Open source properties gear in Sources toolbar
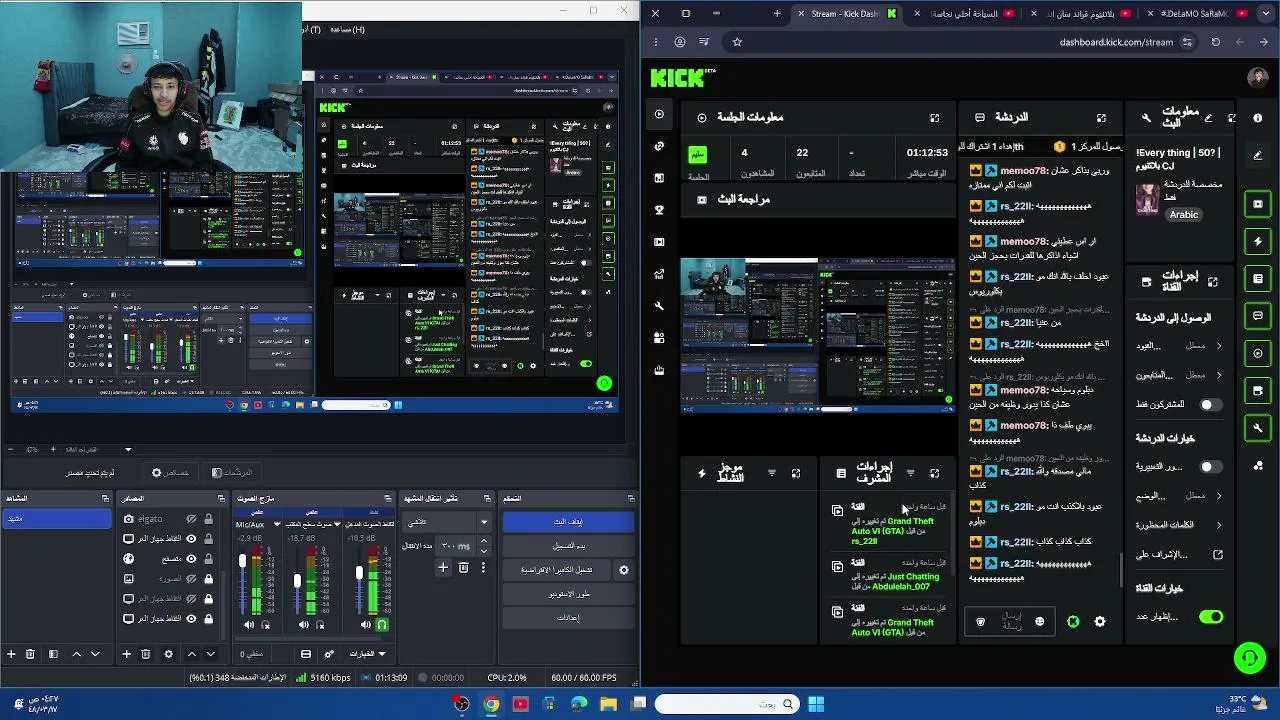 pyautogui.click(x=168, y=654)
